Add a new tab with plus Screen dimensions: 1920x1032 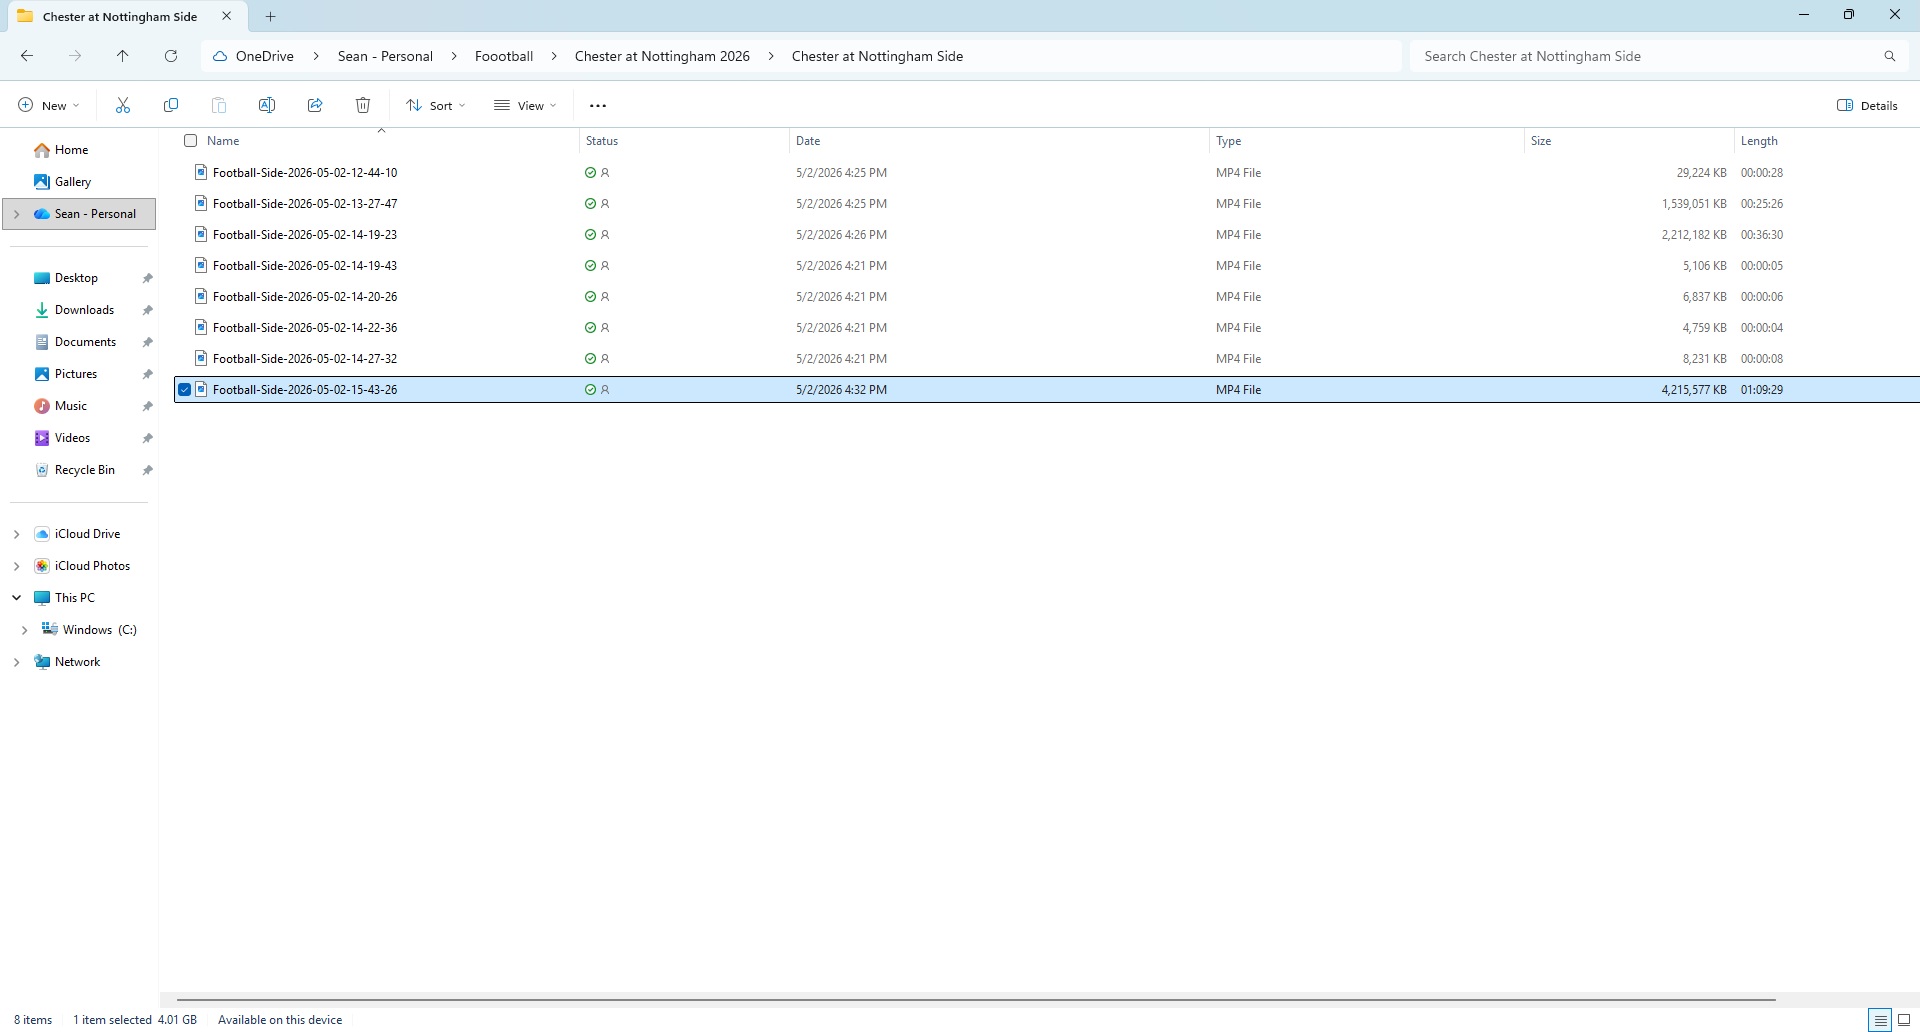click(270, 16)
